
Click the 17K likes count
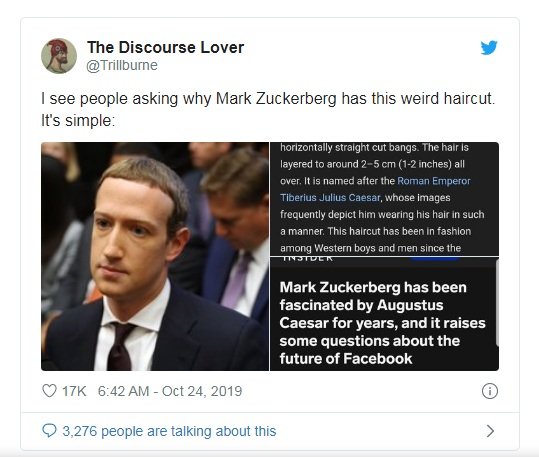coord(74,391)
